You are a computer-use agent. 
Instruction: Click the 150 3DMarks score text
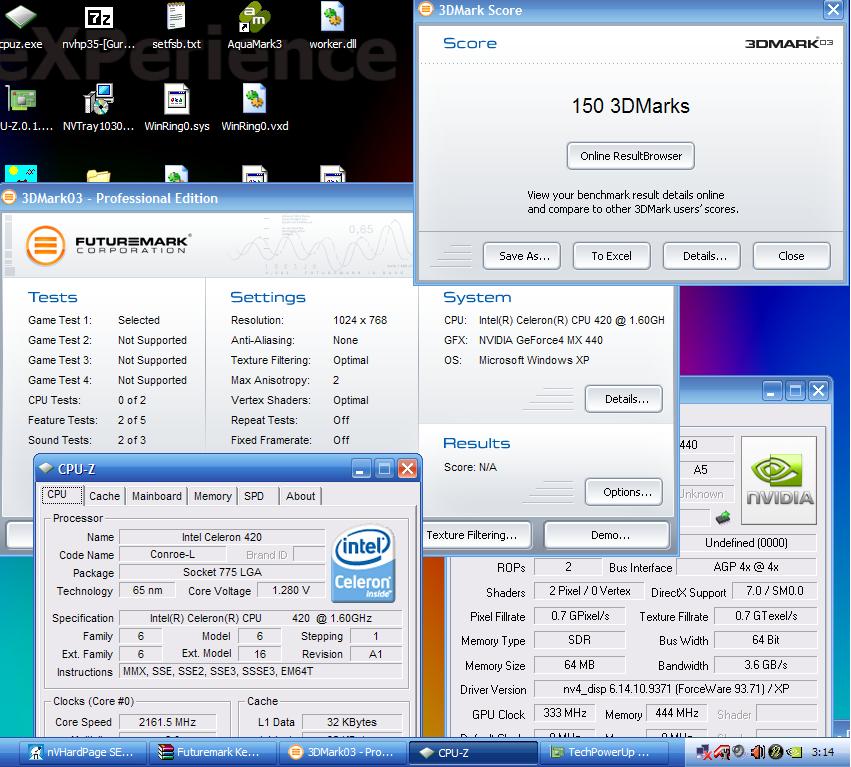(x=631, y=106)
